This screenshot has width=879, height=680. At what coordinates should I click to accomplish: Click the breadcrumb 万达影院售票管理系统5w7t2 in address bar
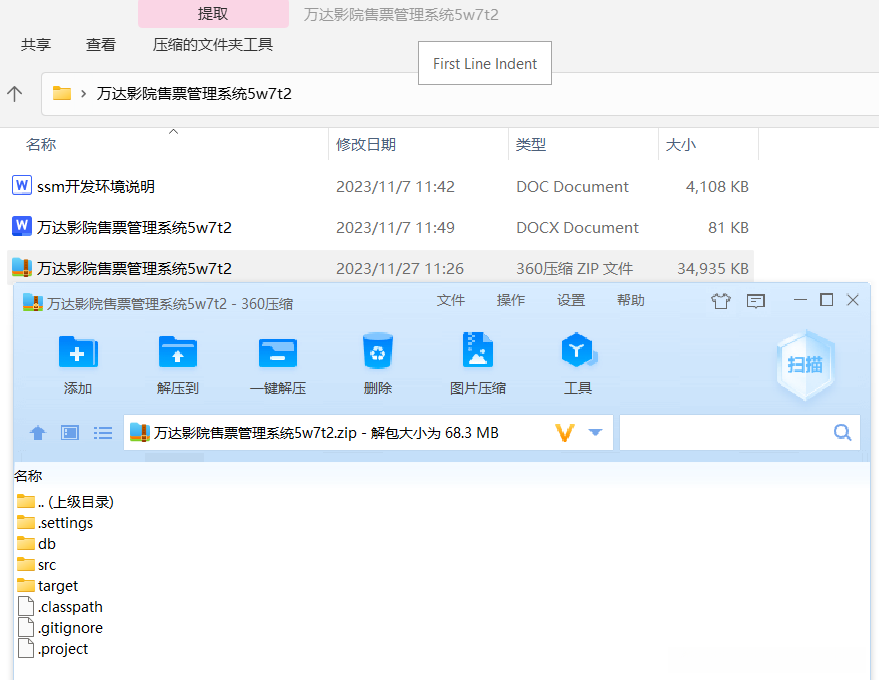[x=194, y=93]
